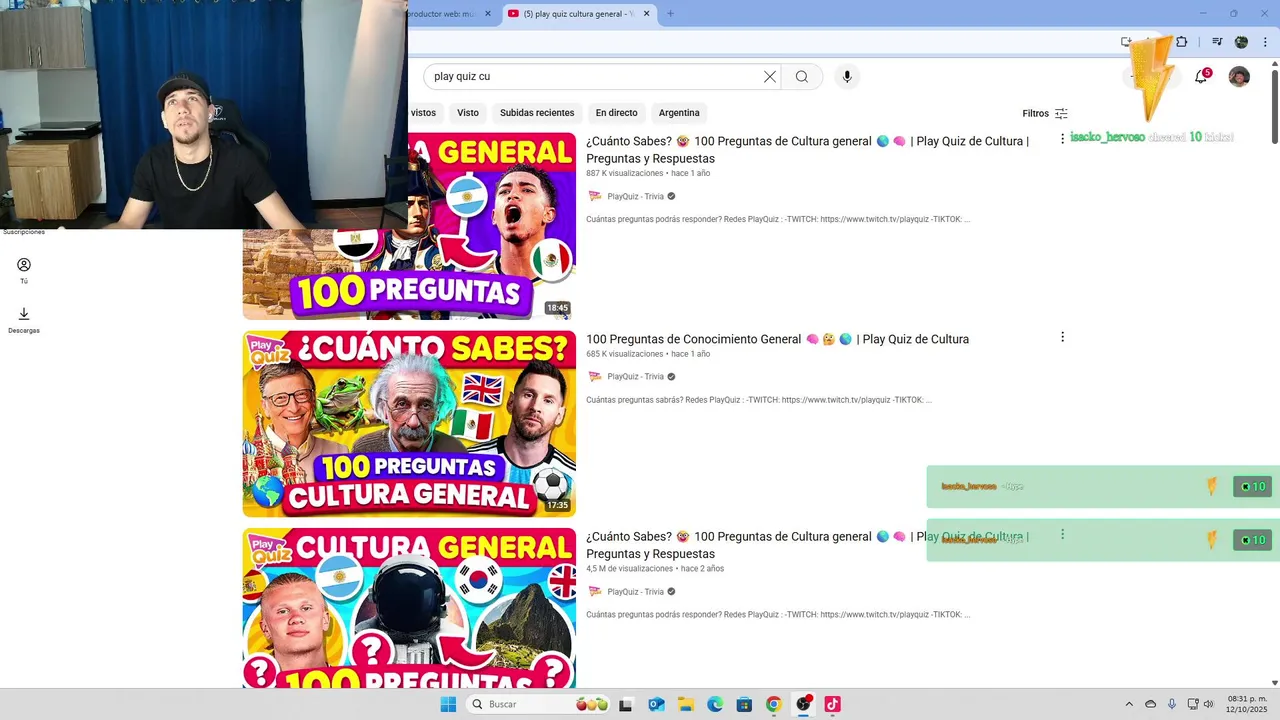Click the microphone tray icon
Viewport: 1280px width, 720px height.
click(x=1171, y=704)
